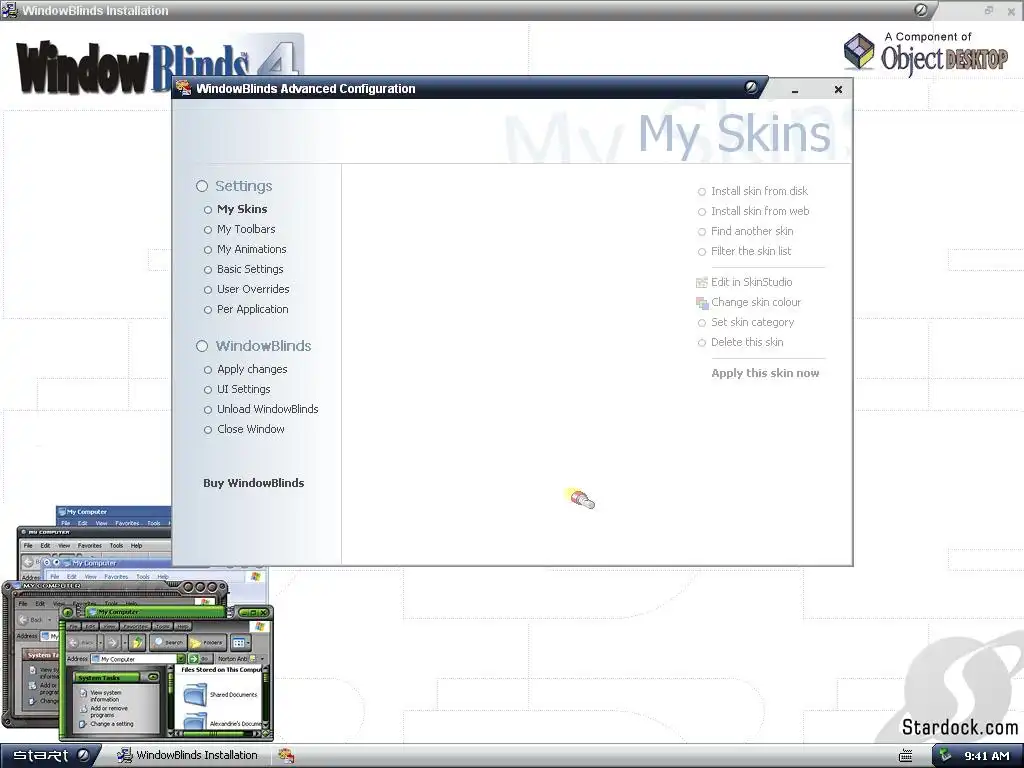Open Basic Settings section
This screenshot has height=768, width=1024.
(x=249, y=269)
